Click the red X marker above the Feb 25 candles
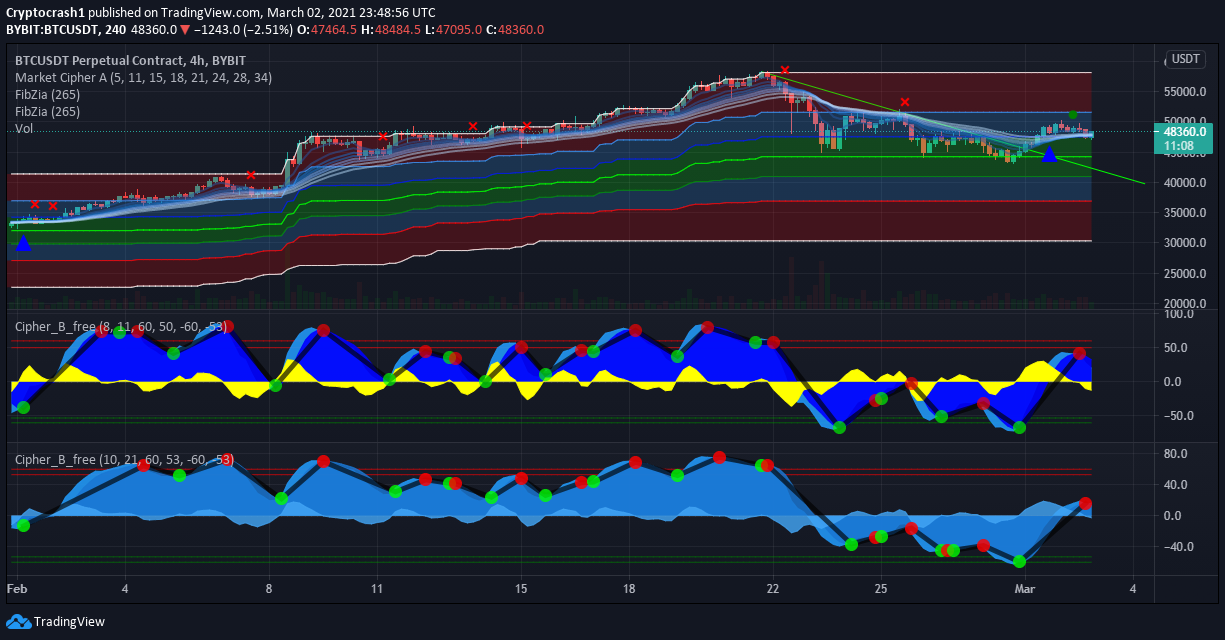1225x640 pixels. [x=905, y=102]
